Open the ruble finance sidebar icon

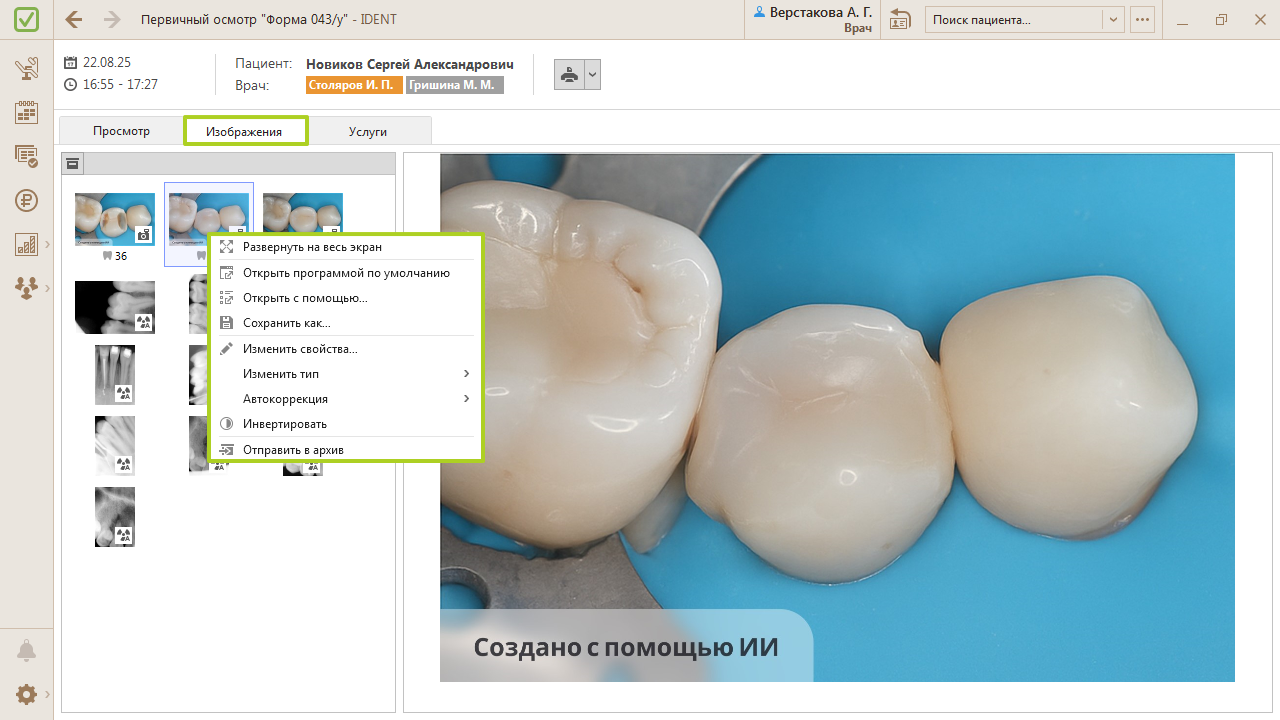(27, 200)
